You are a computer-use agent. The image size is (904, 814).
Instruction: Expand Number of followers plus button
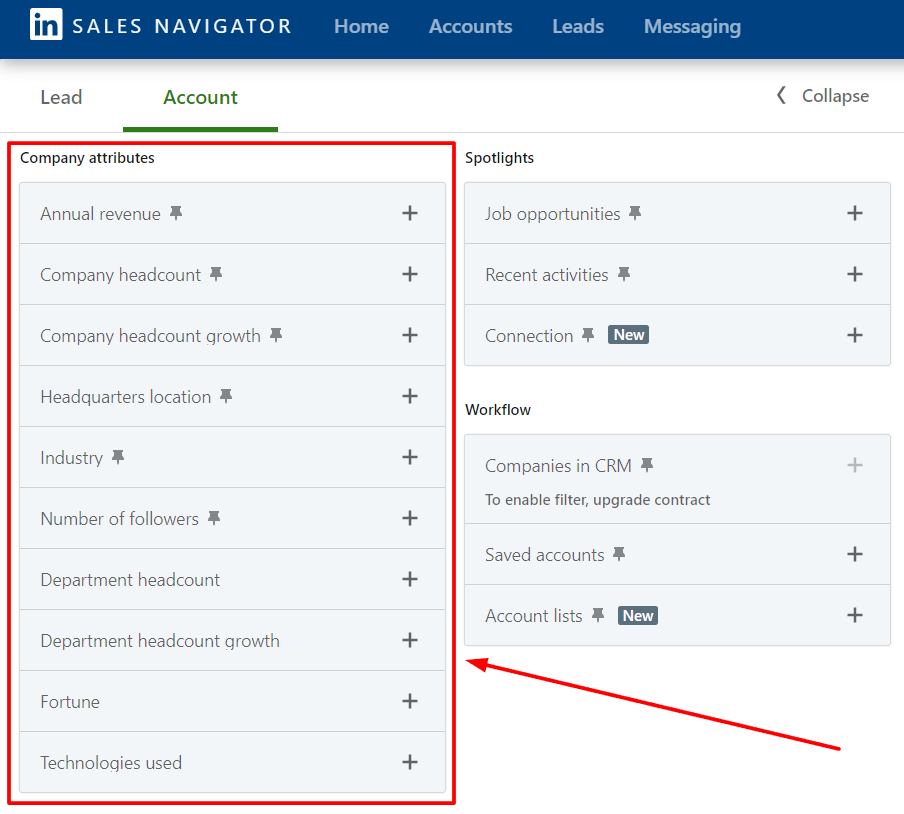[x=410, y=518]
